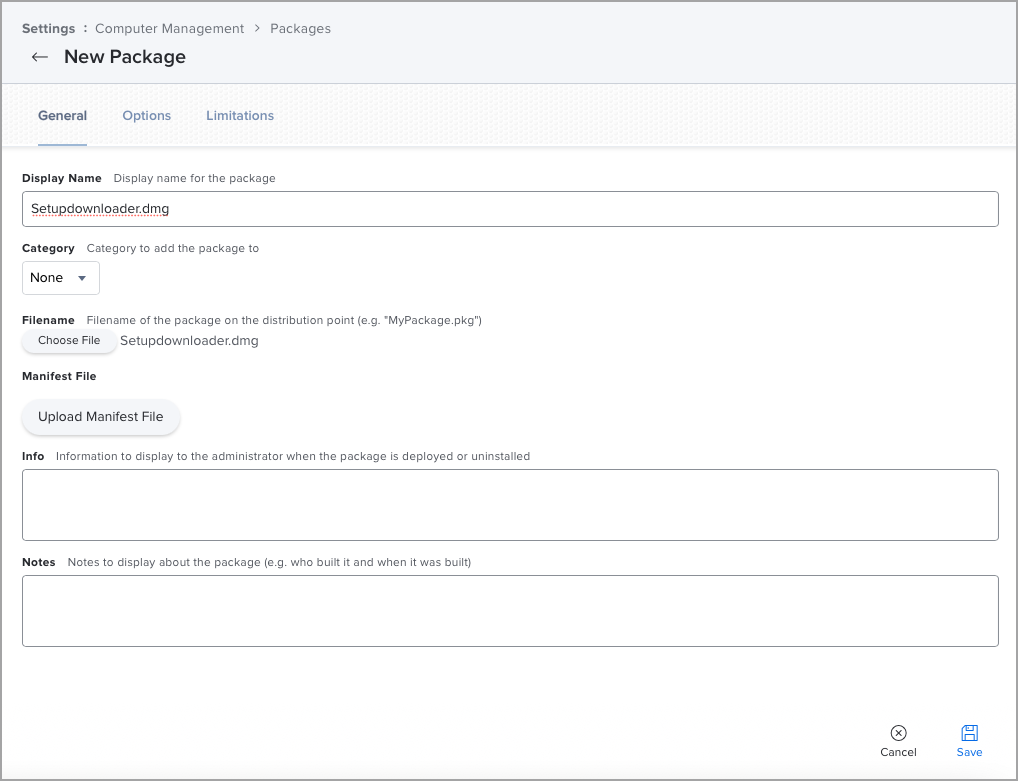Screen dimensions: 1018x781
Task: Open Computer Management from the breadcrumb
Action: (x=169, y=28)
